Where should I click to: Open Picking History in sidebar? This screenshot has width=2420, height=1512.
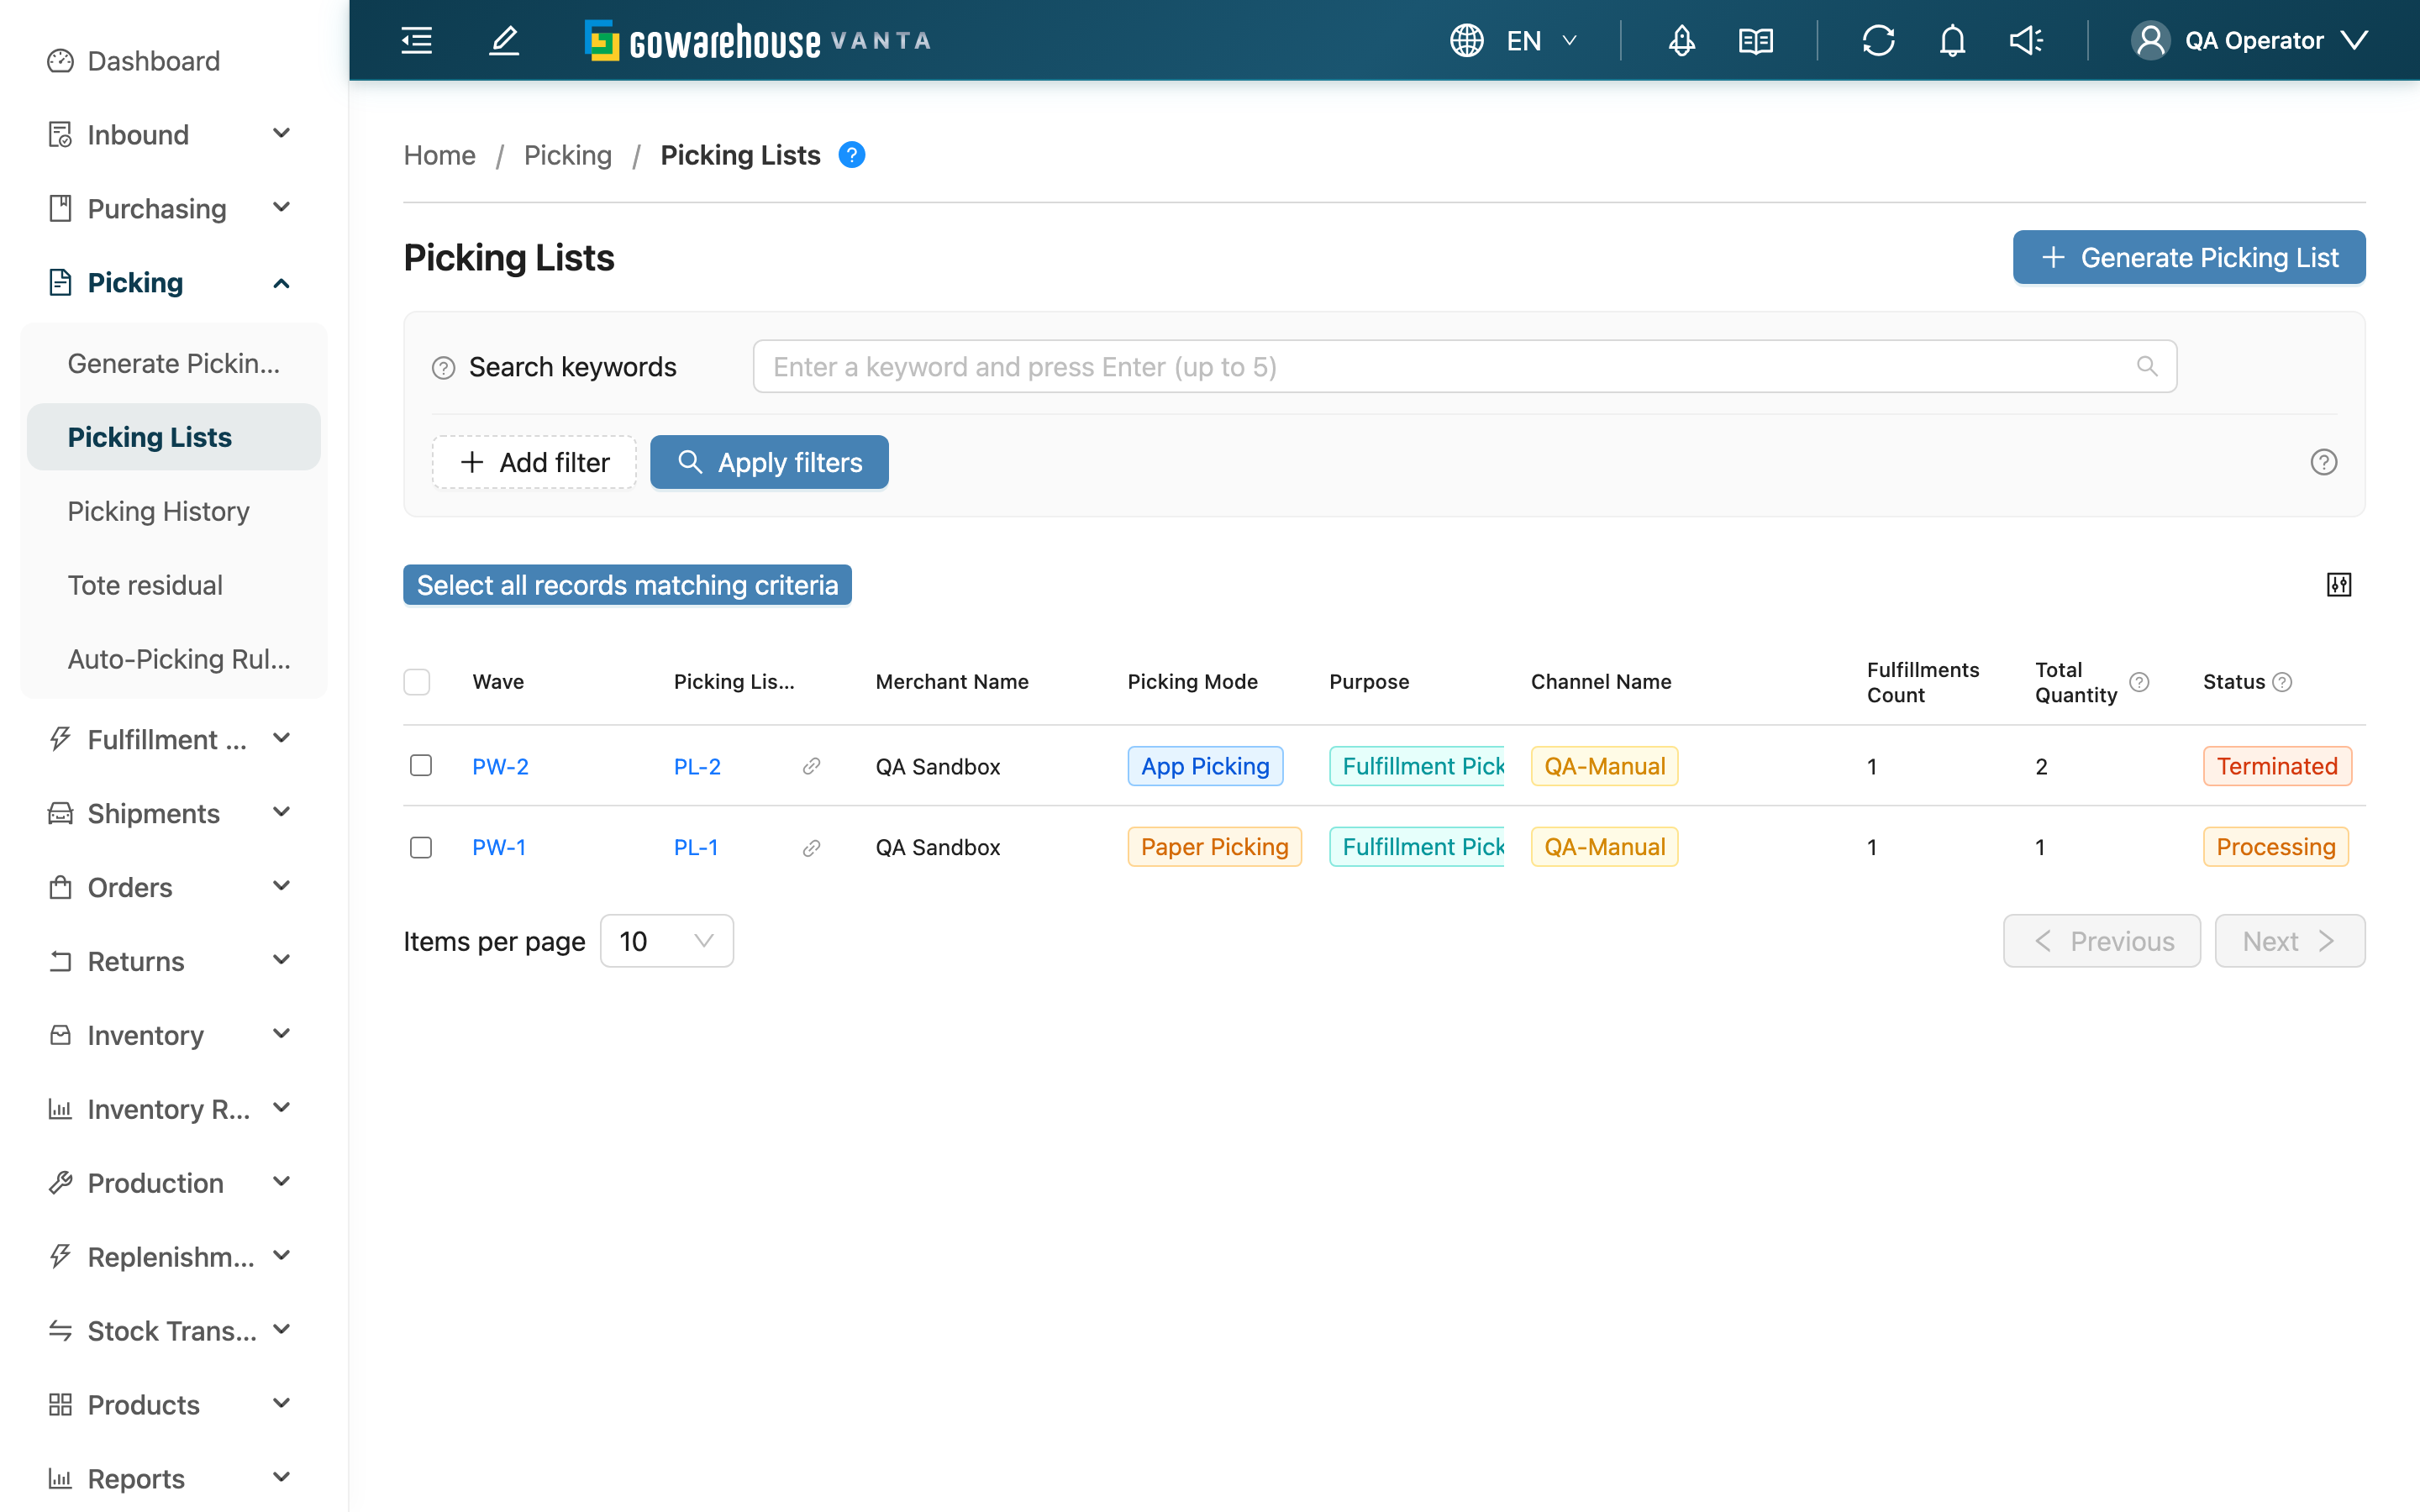click(x=174, y=511)
